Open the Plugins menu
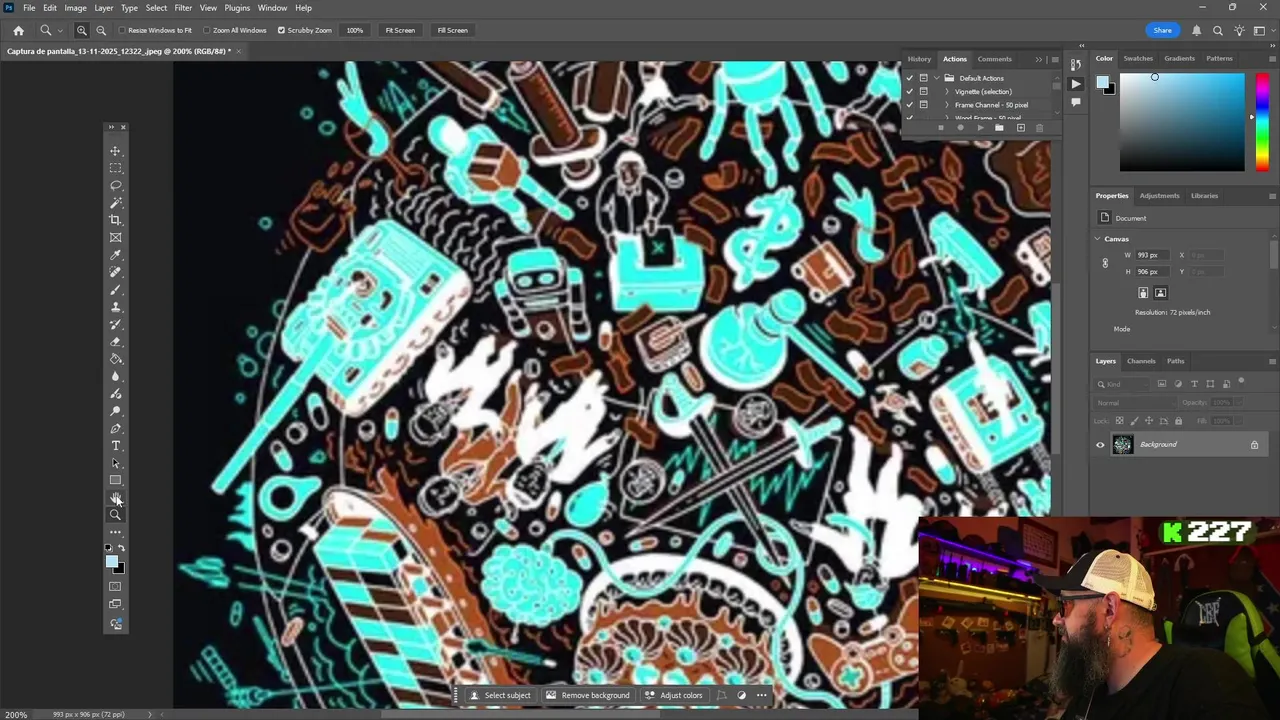This screenshot has height=720, width=1280. (x=237, y=8)
